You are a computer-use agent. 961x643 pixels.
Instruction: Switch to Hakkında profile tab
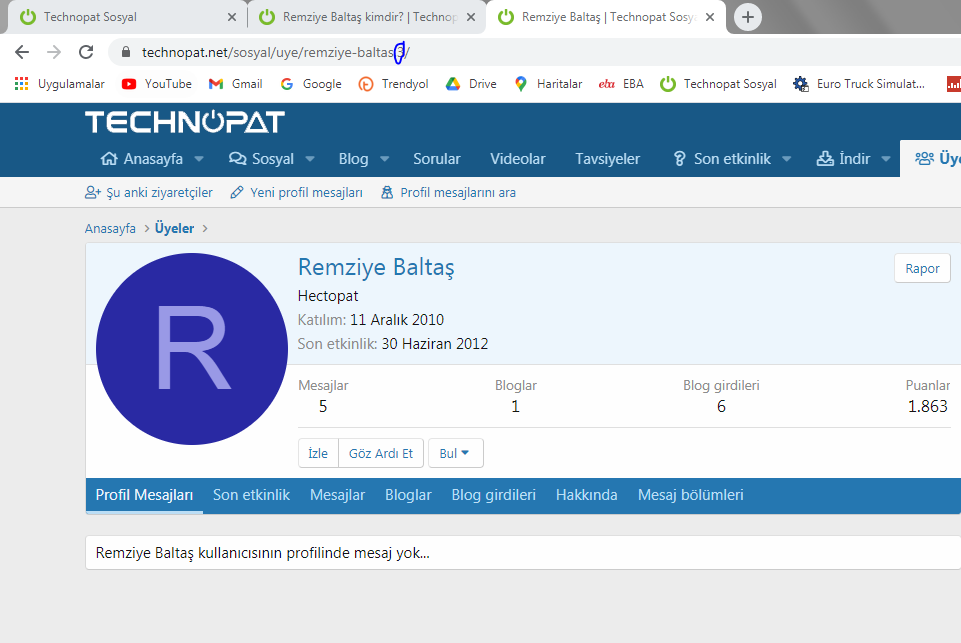[x=587, y=495]
